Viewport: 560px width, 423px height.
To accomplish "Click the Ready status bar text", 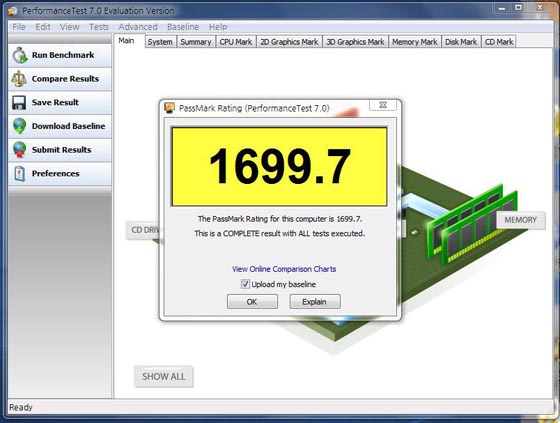I will (x=21, y=407).
